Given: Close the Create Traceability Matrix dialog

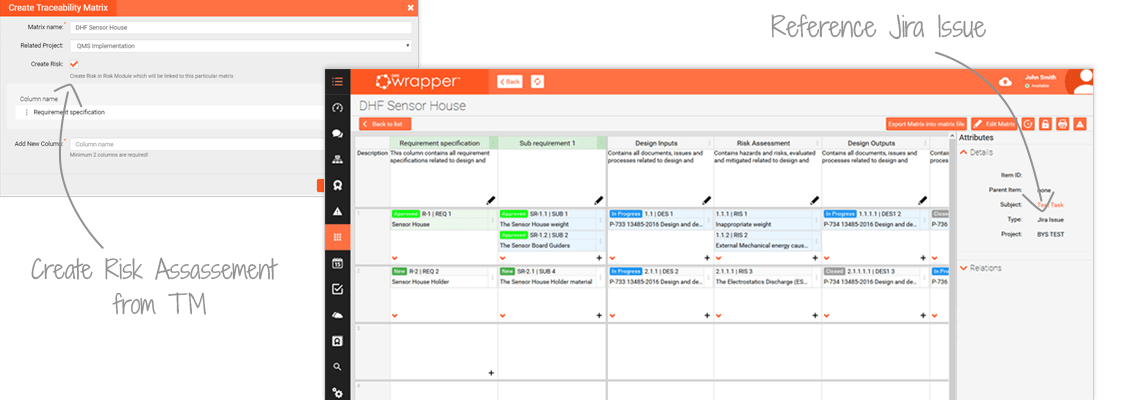Looking at the screenshot, I should pos(410,8).
